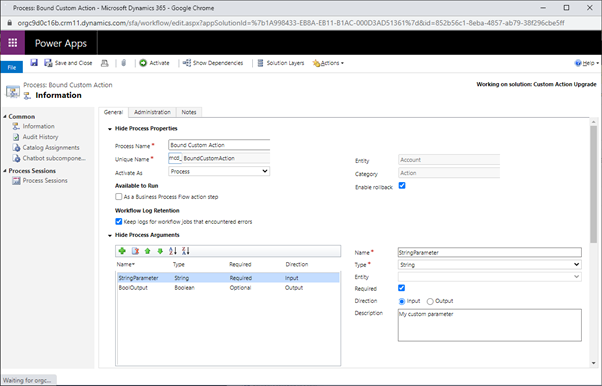Open the argument Type dropdown
The height and width of the screenshot is (386, 602).
point(490,264)
